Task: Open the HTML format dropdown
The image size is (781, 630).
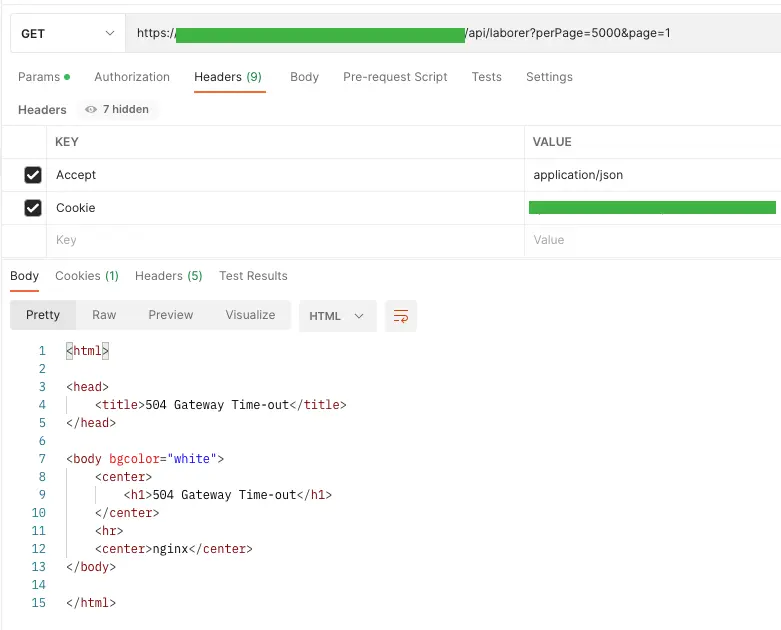Action: click(337, 316)
